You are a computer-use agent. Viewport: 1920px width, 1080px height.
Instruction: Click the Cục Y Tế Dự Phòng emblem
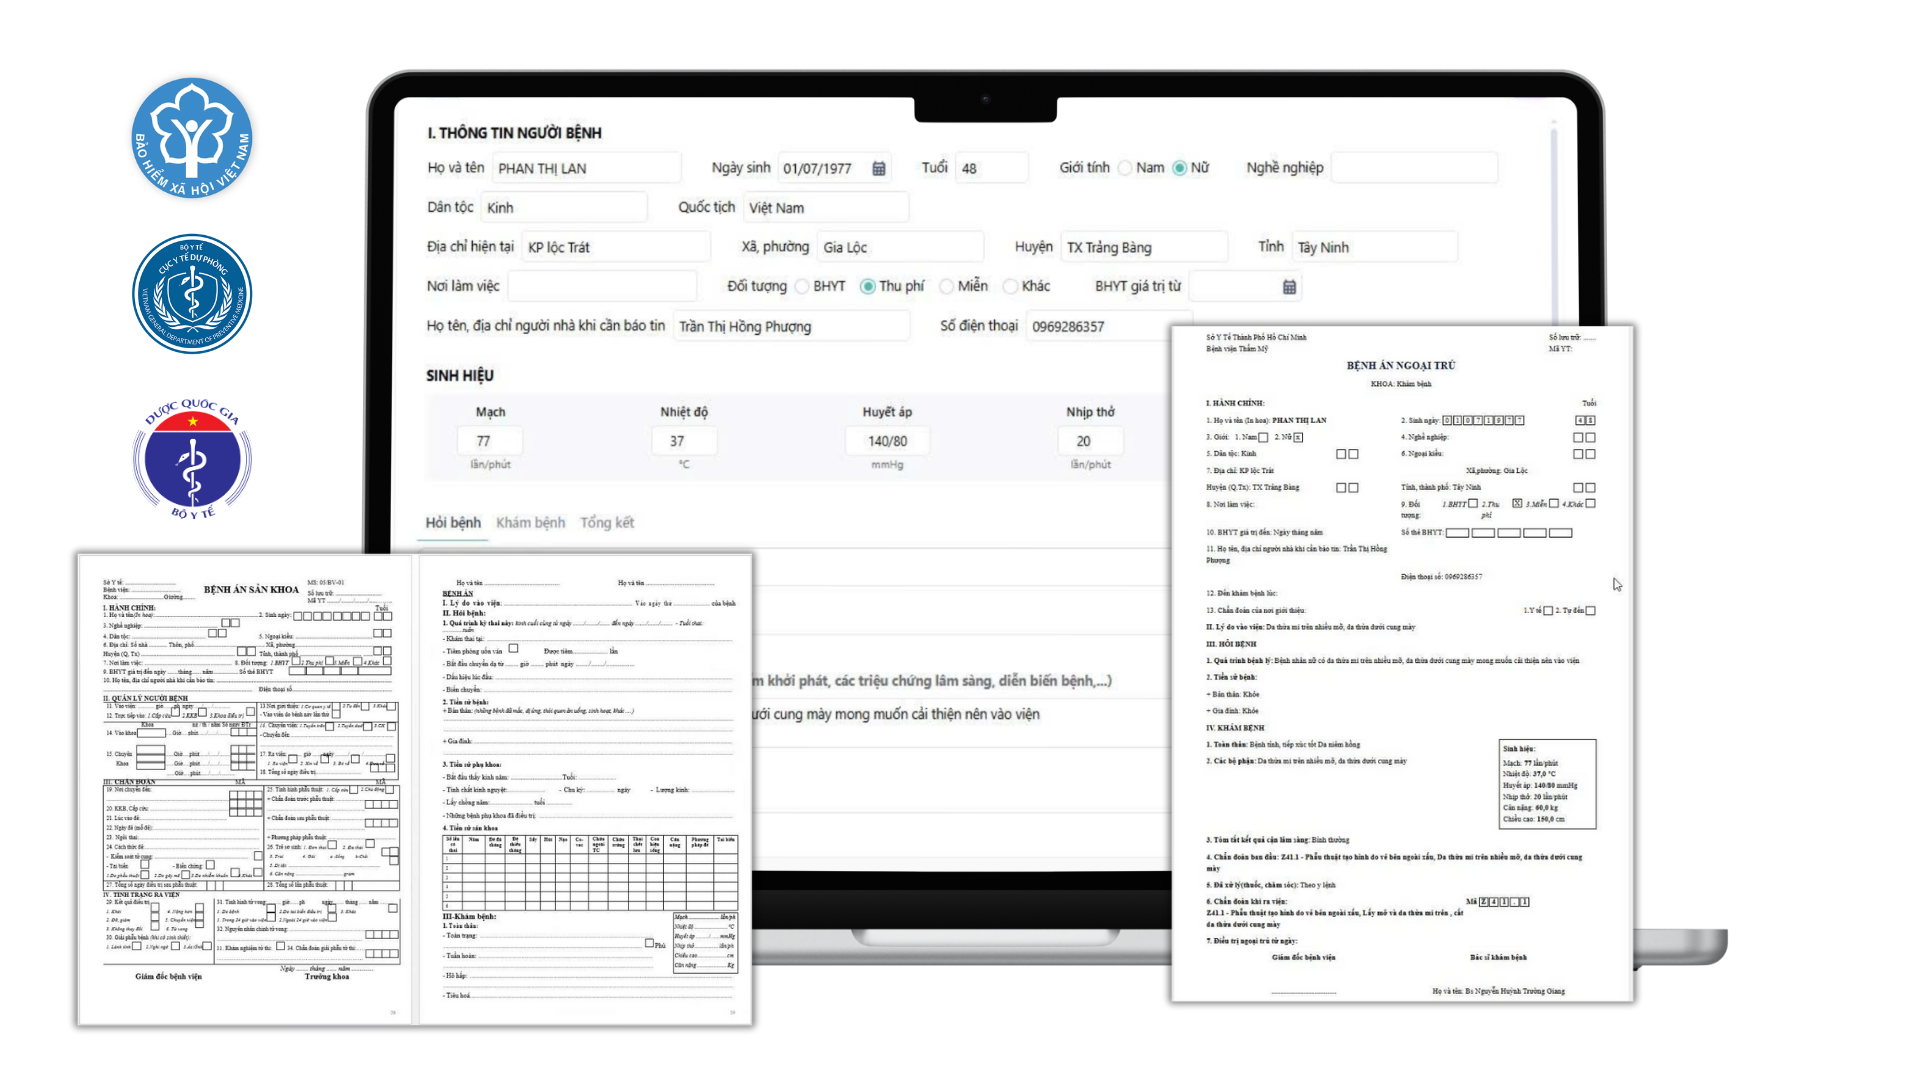pyautogui.click(x=192, y=293)
